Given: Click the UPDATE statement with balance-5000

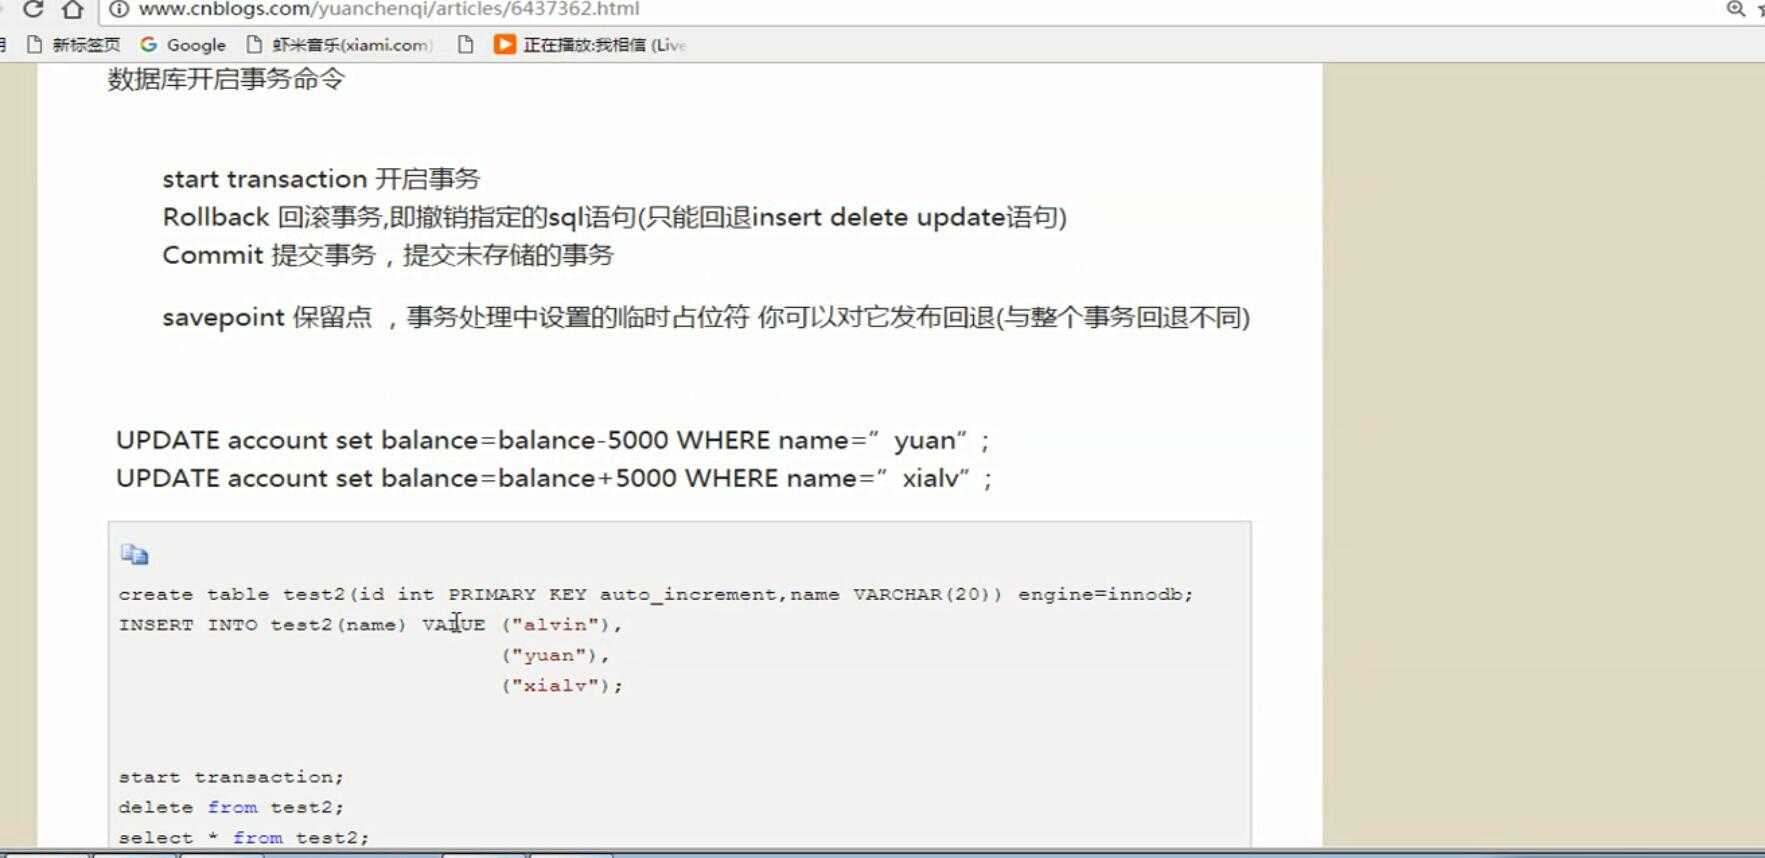Looking at the screenshot, I should pos(553,440).
